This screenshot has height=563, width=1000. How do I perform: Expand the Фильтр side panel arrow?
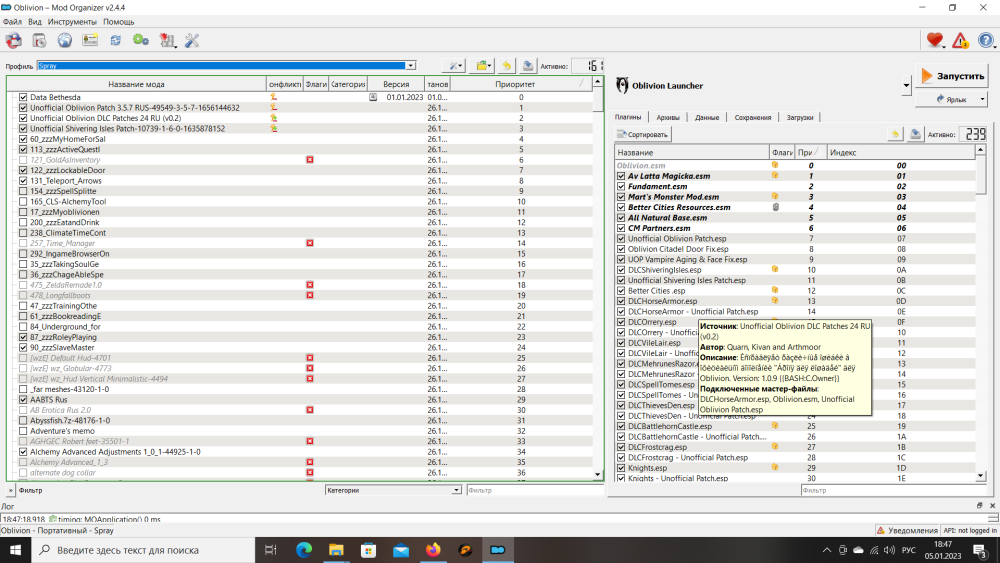pos(10,490)
